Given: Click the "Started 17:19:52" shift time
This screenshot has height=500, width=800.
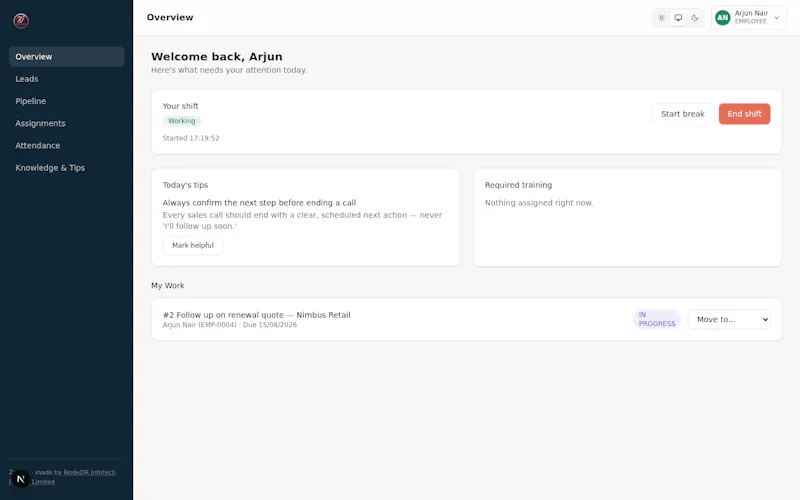Looking at the screenshot, I should [x=191, y=138].
